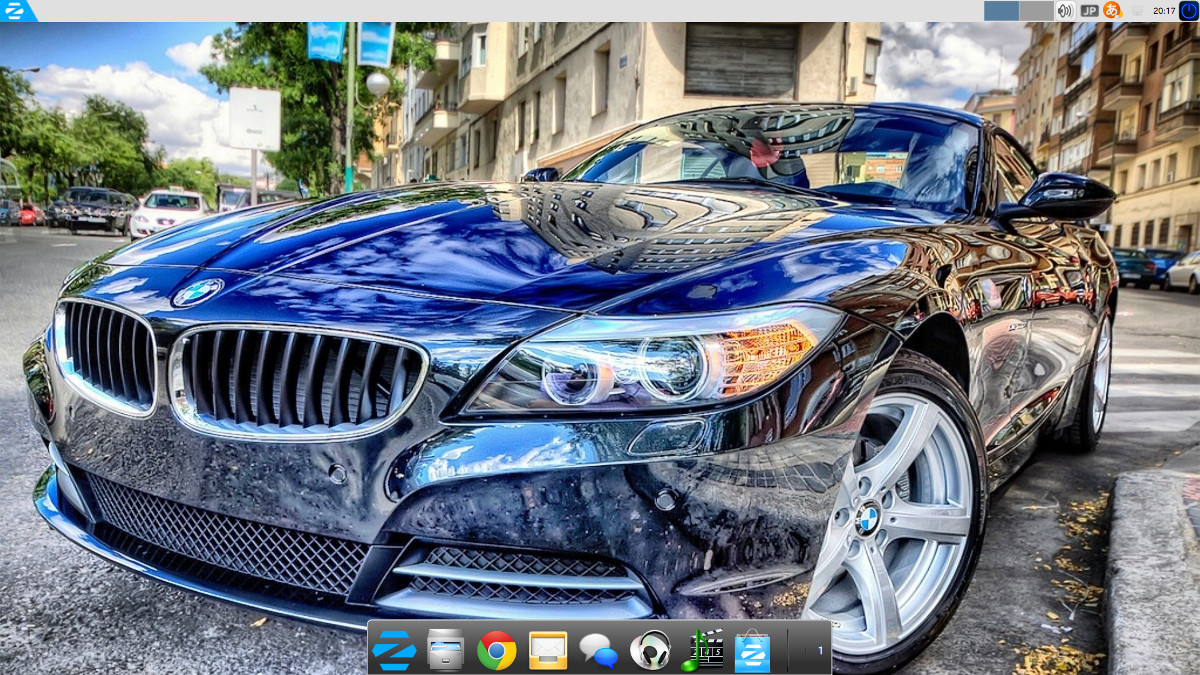The image size is (1200, 675).
Task: Open the orange Japanese input method icon
Action: pos(1112,10)
